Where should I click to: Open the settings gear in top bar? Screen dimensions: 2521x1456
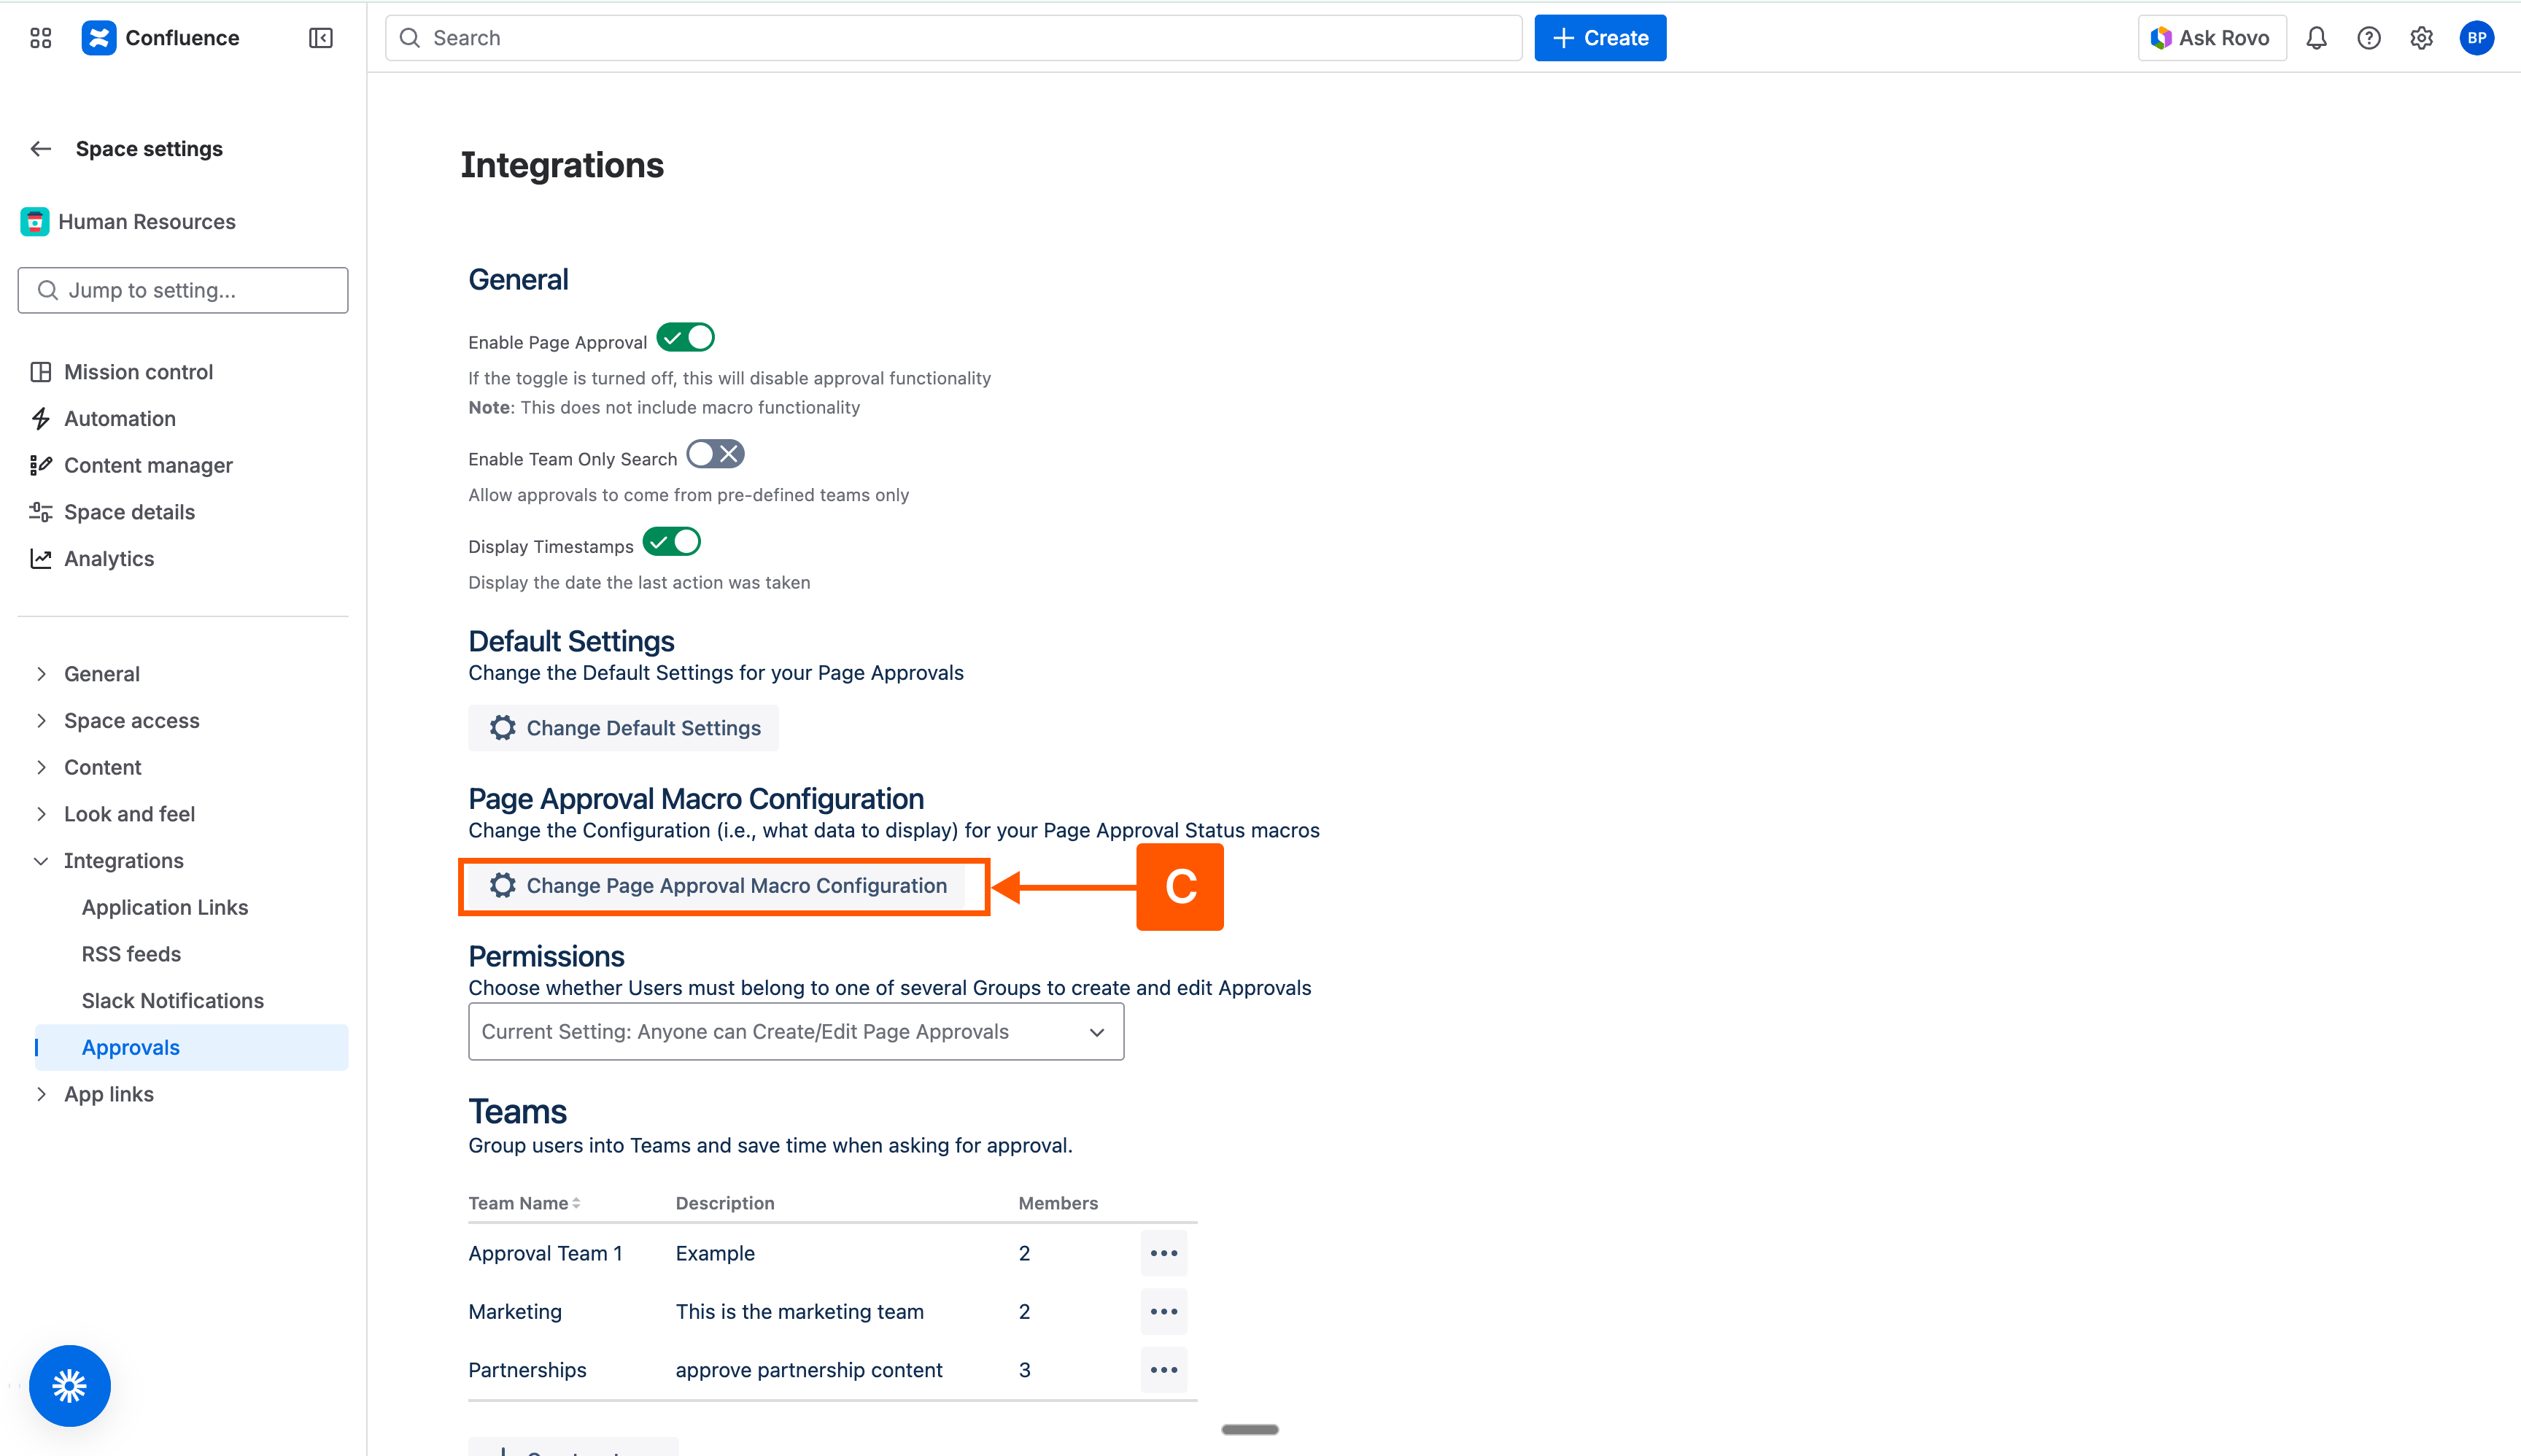point(2421,38)
